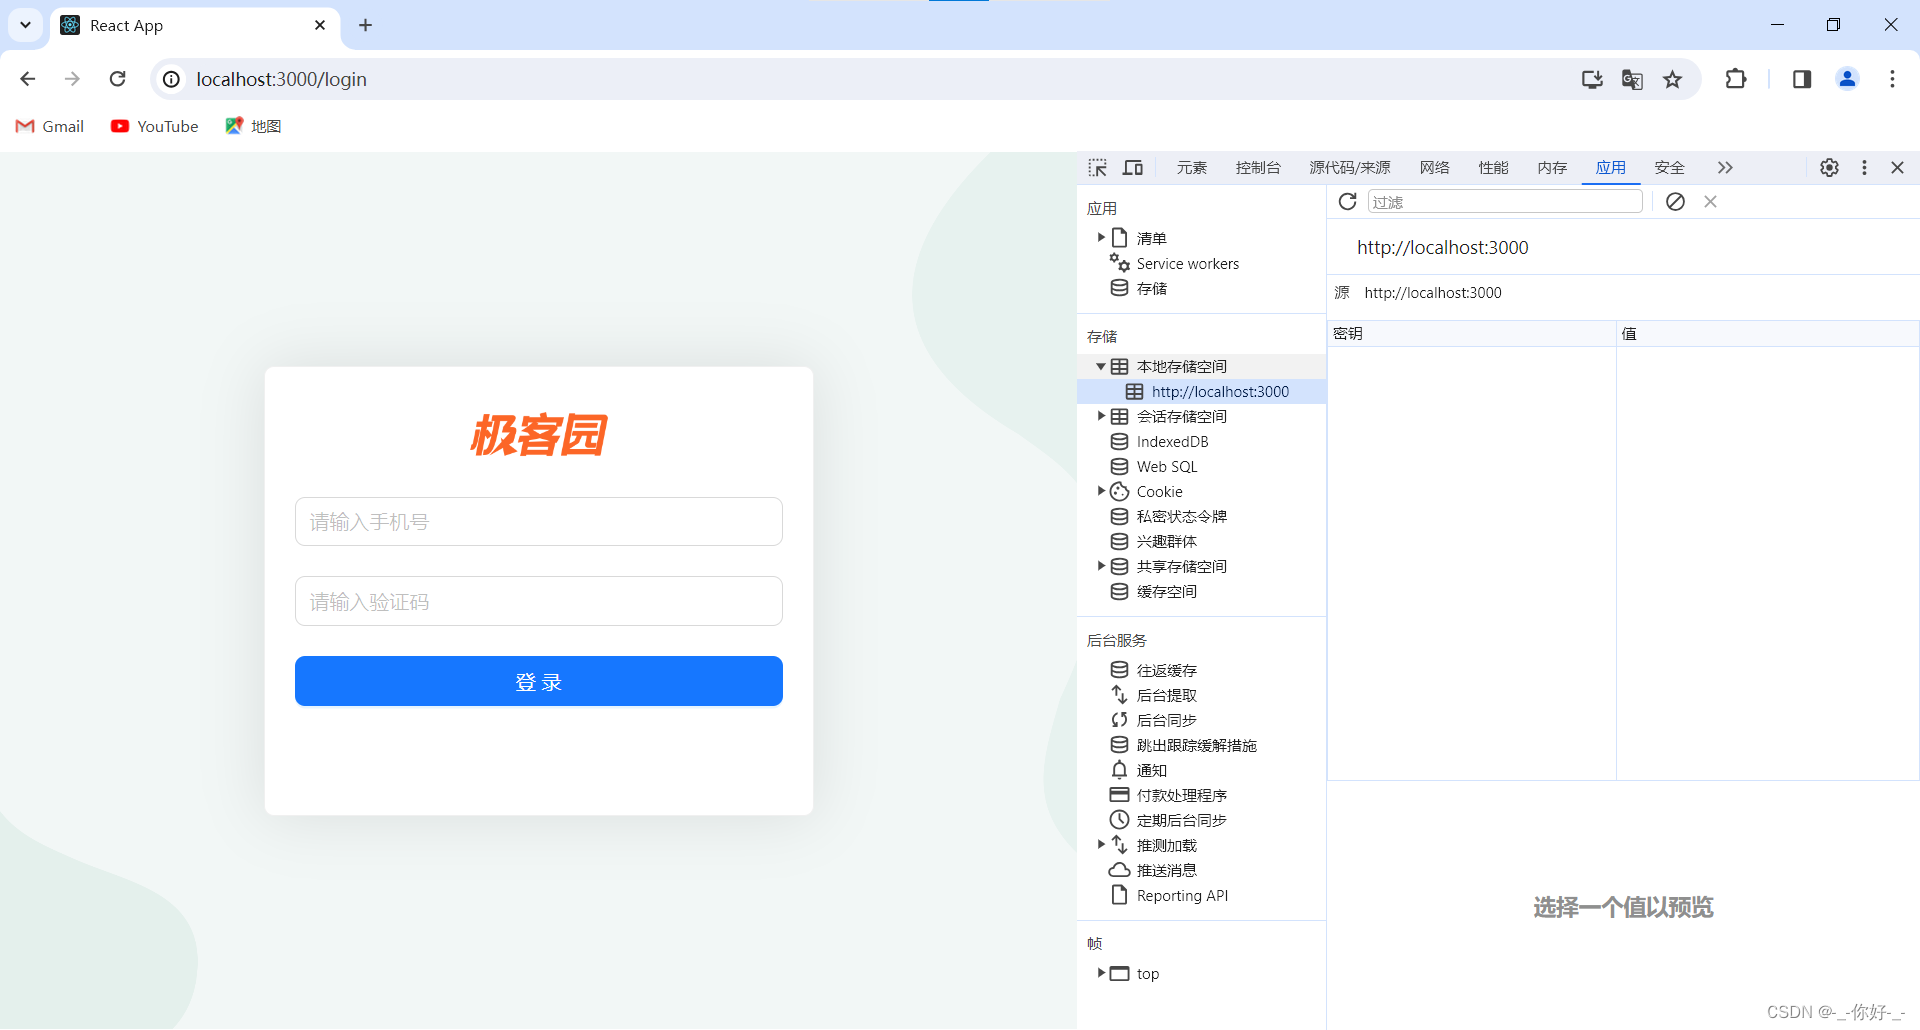
Task: Select the inspect element tool in DevTools
Action: tap(1097, 167)
